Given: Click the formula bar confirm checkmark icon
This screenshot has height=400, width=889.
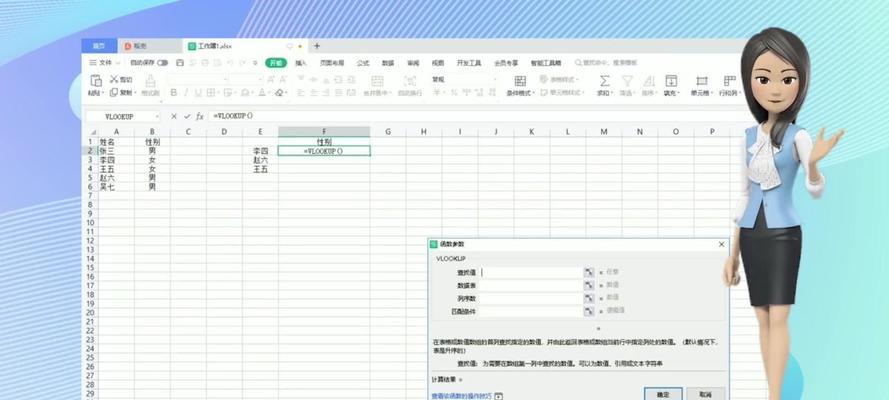Looking at the screenshot, I should [187, 116].
